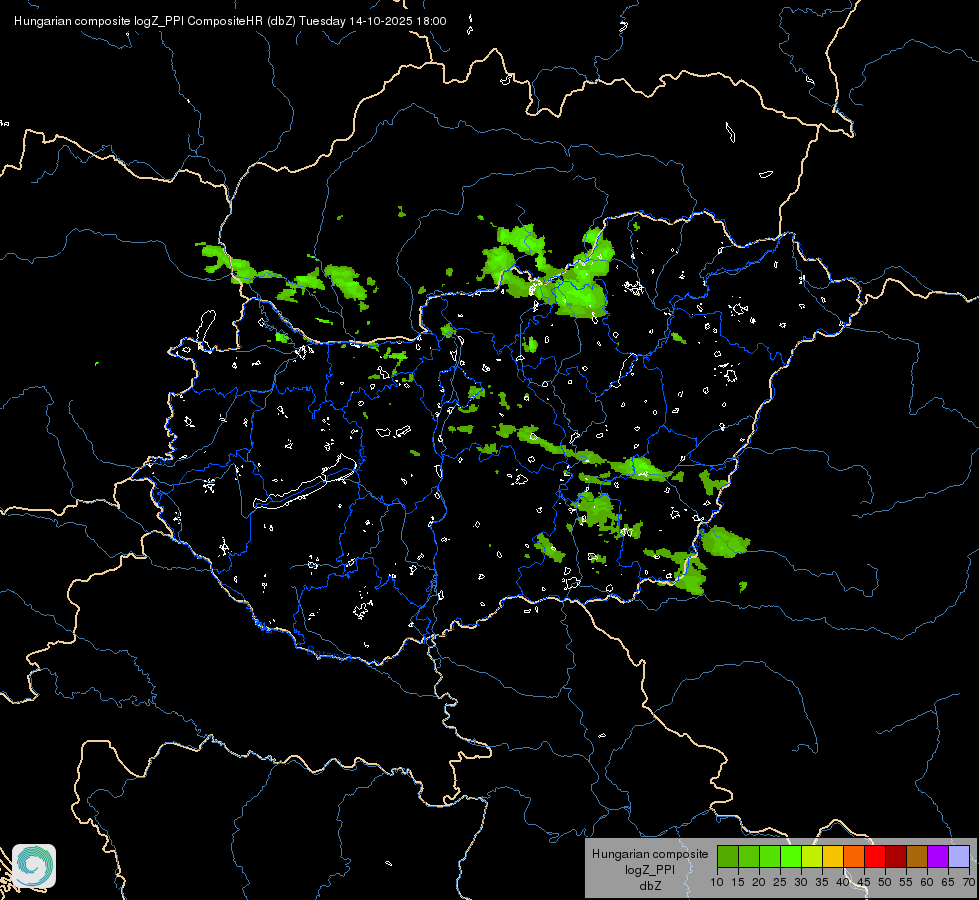
Task: Click the legend scale value 70
Action: 969,882
